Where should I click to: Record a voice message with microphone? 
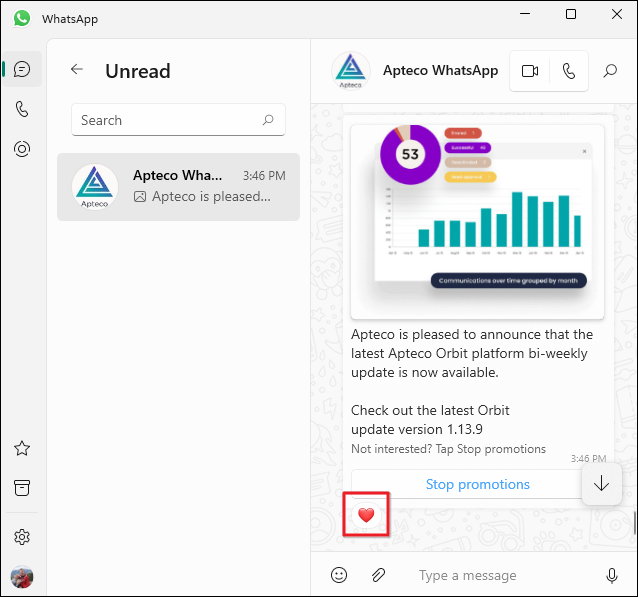click(612, 575)
